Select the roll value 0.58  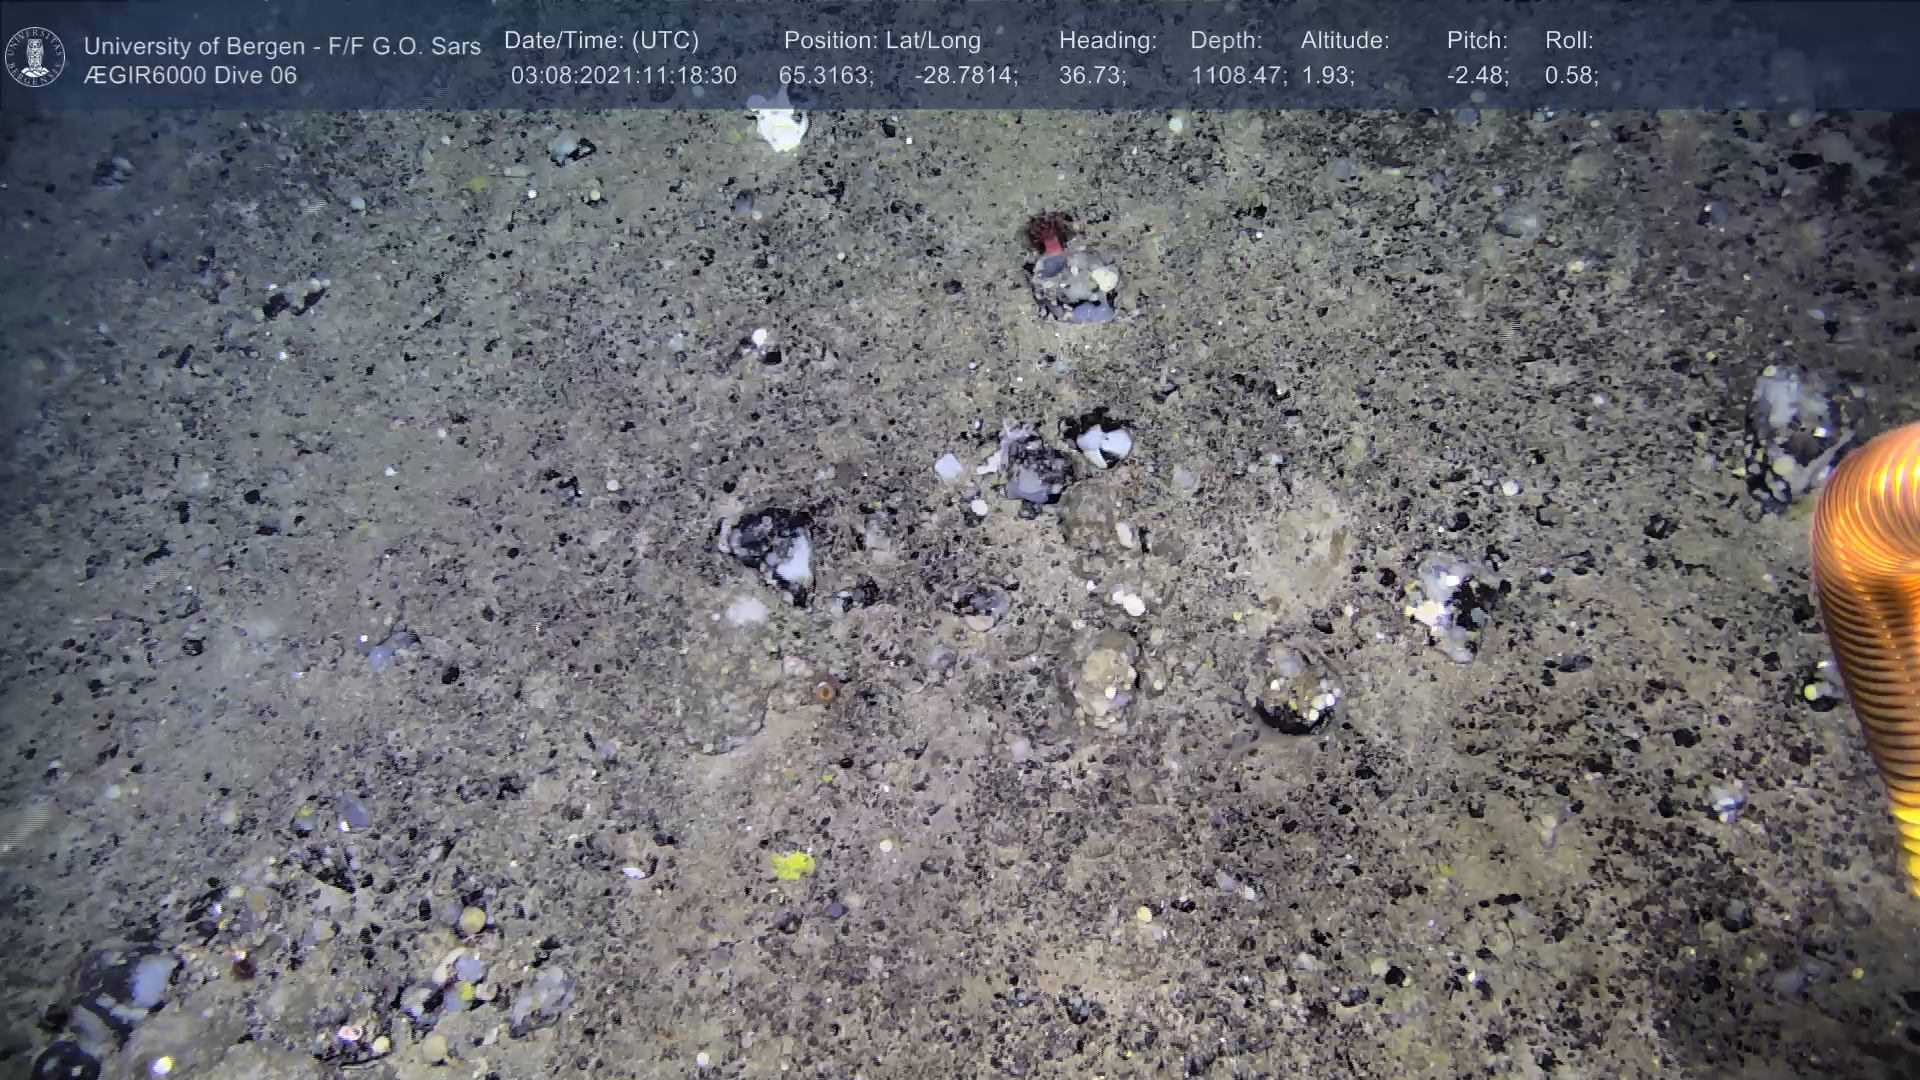click(x=1571, y=76)
